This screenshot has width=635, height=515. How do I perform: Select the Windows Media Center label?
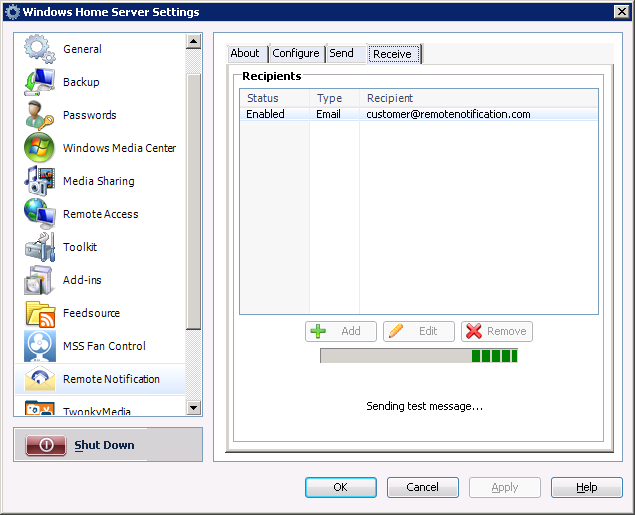pos(119,148)
